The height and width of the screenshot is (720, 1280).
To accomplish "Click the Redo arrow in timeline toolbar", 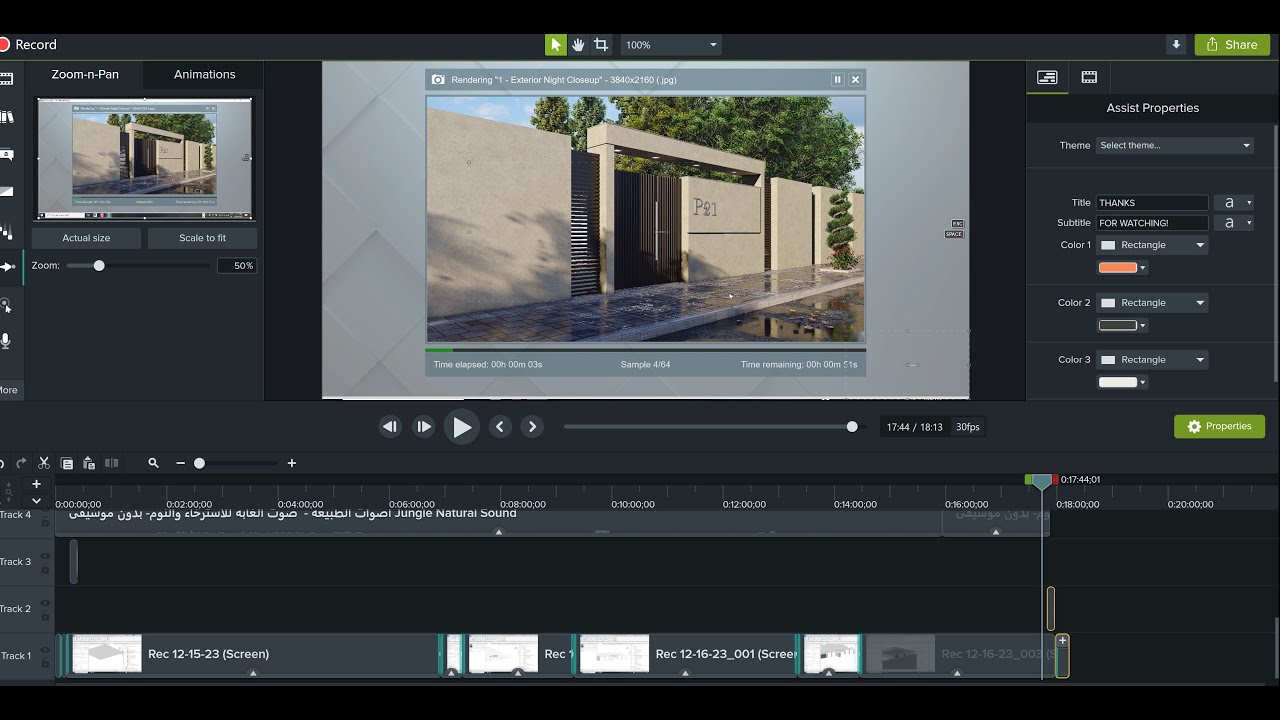I will 21,463.
